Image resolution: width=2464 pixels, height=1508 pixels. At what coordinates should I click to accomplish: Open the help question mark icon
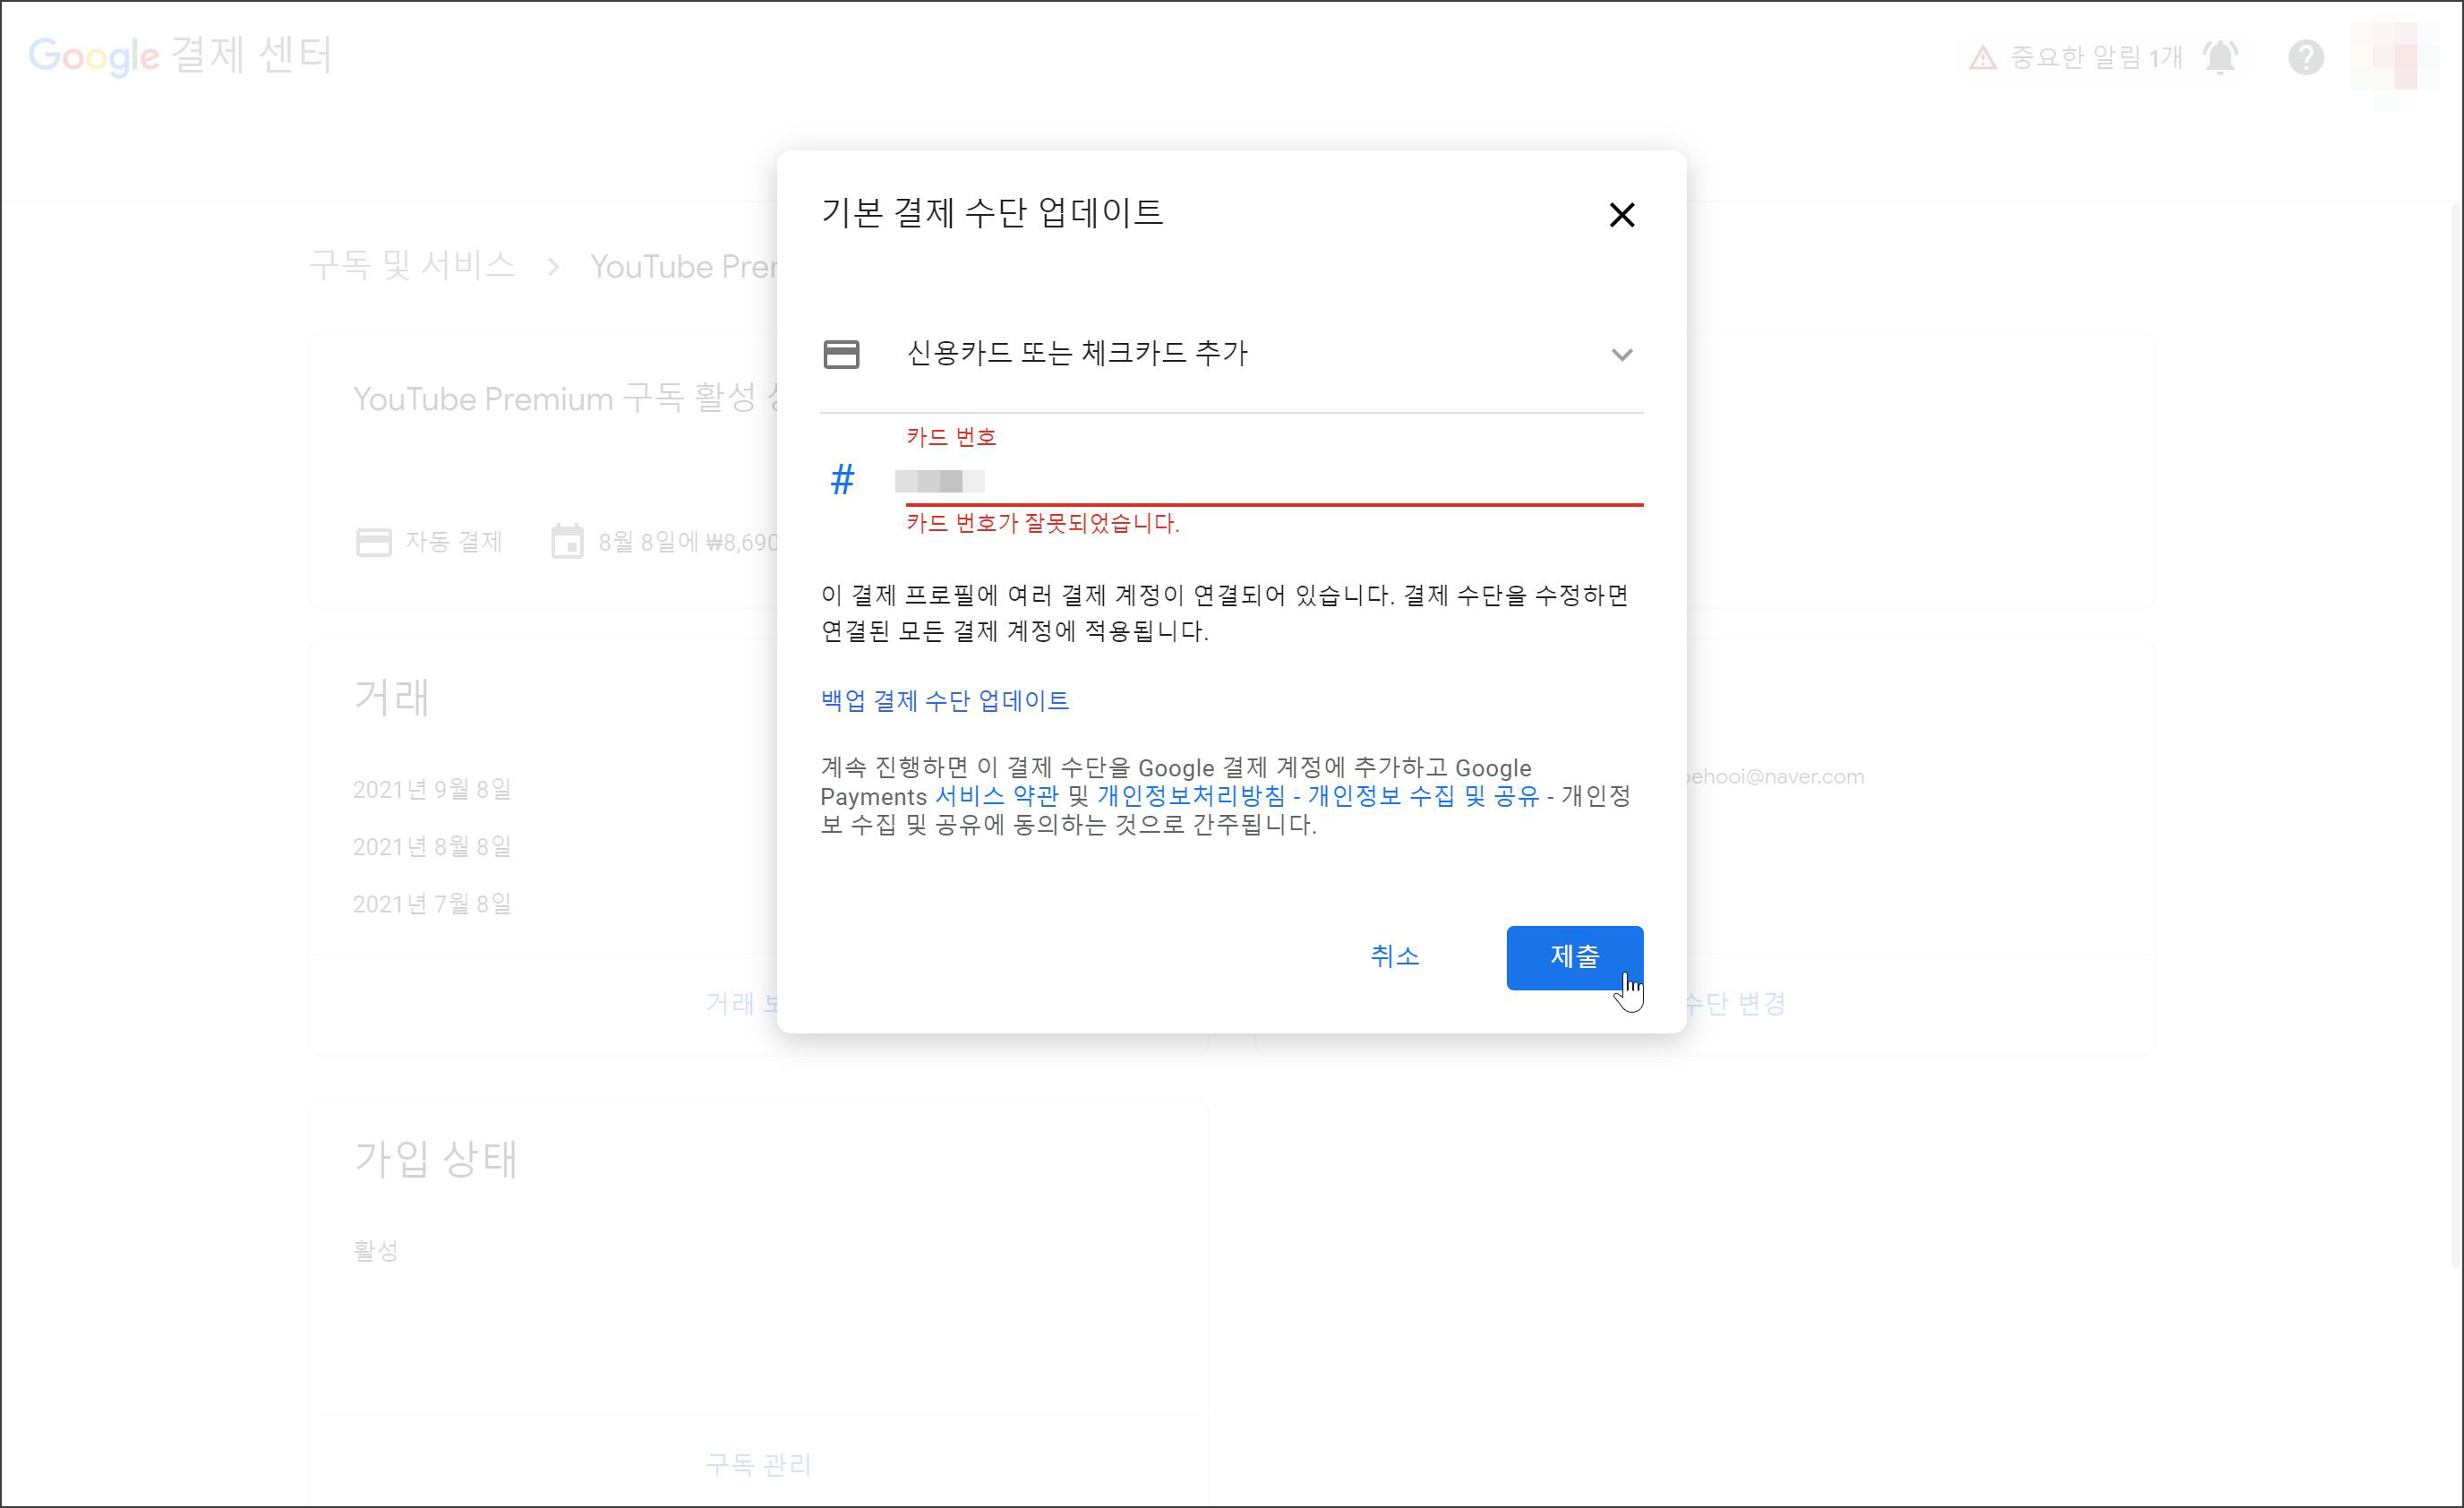[x=2305, y=57]
